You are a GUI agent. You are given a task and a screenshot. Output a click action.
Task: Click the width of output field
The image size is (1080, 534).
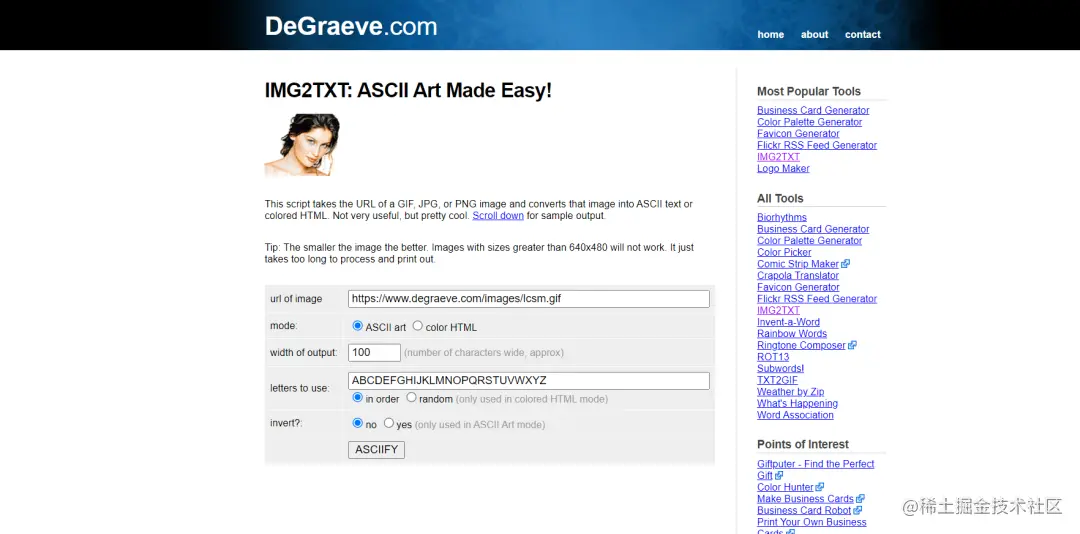pyautogui.click(x=374, y=352)
